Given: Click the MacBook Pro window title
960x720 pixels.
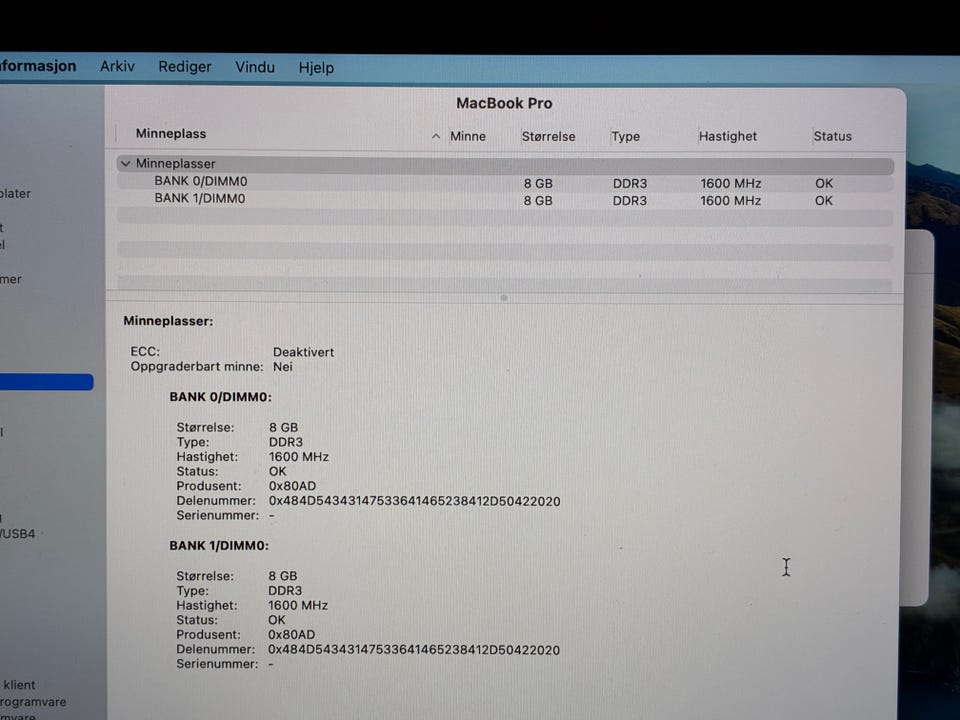Looking at the screenshot, I should pyautogui.click(x=504, y=103).
